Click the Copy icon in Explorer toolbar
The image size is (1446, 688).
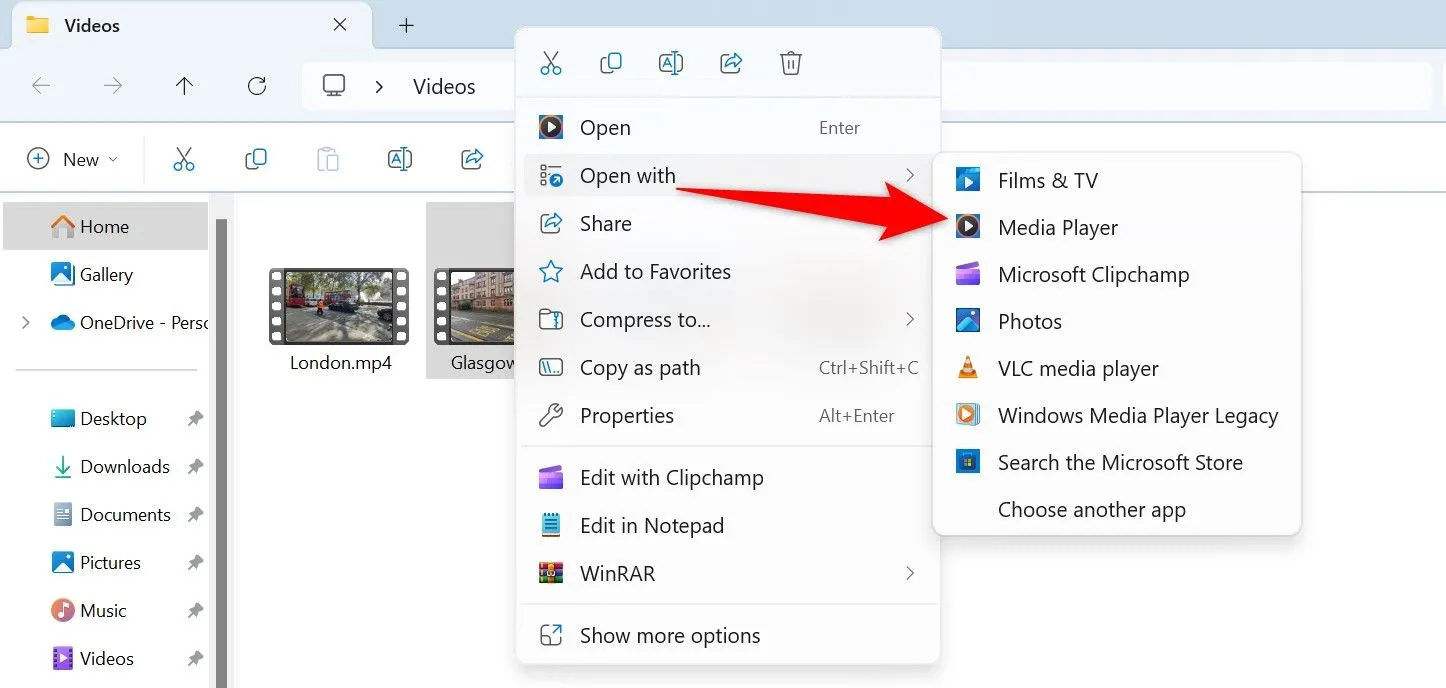point(256,159)
